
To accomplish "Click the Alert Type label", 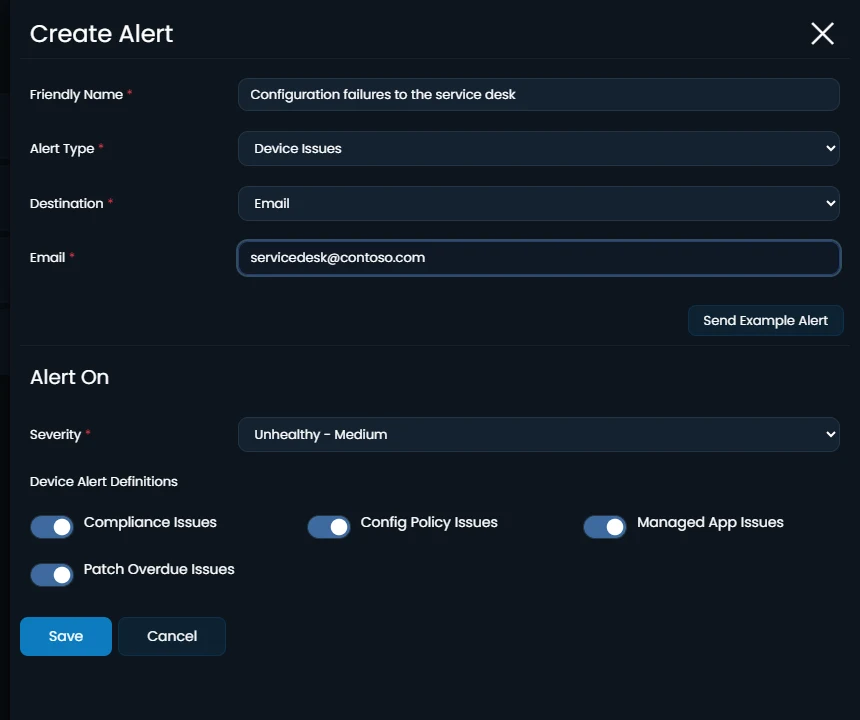I will point(62,149).
